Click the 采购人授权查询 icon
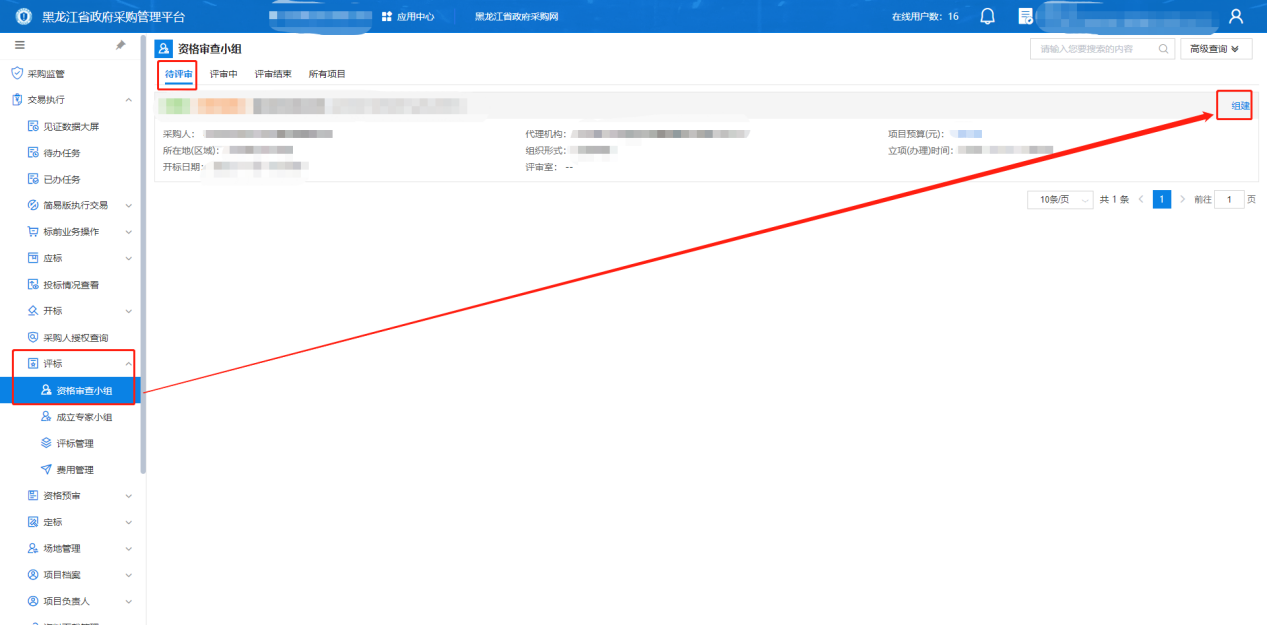Viewport: 1267px width, 625px height. pos(33,337)
